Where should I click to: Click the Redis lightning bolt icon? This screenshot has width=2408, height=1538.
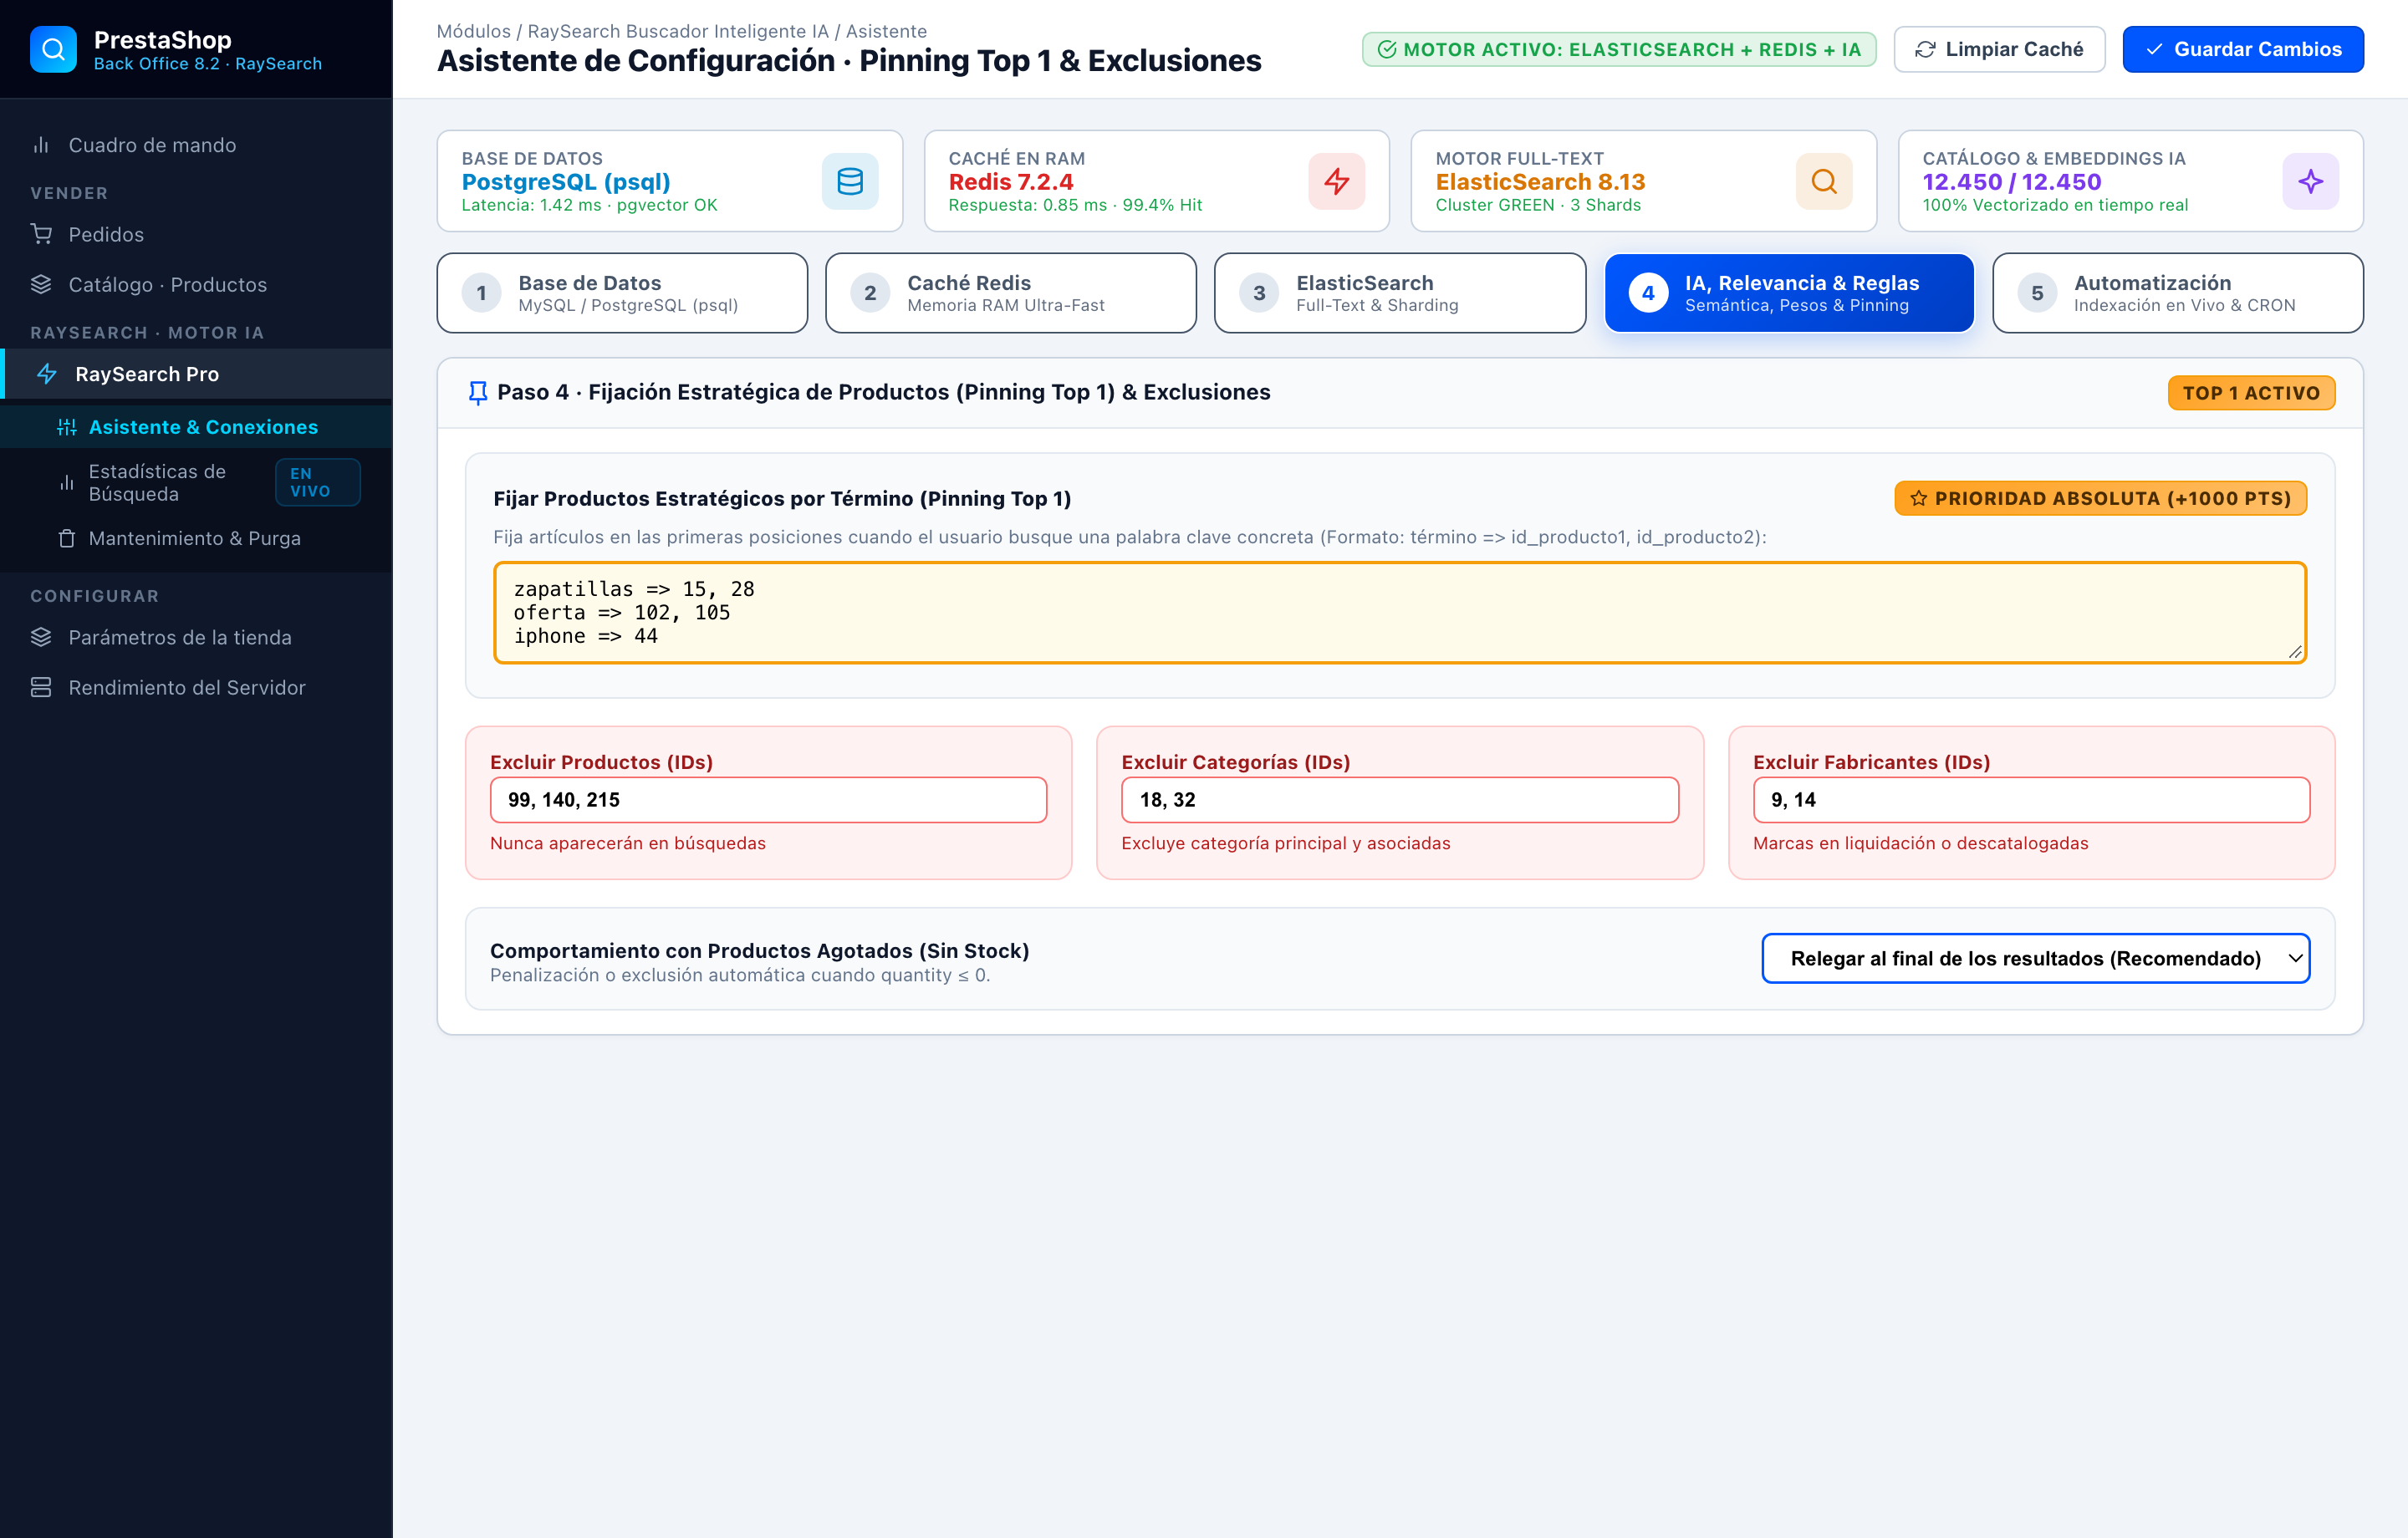1336,181
